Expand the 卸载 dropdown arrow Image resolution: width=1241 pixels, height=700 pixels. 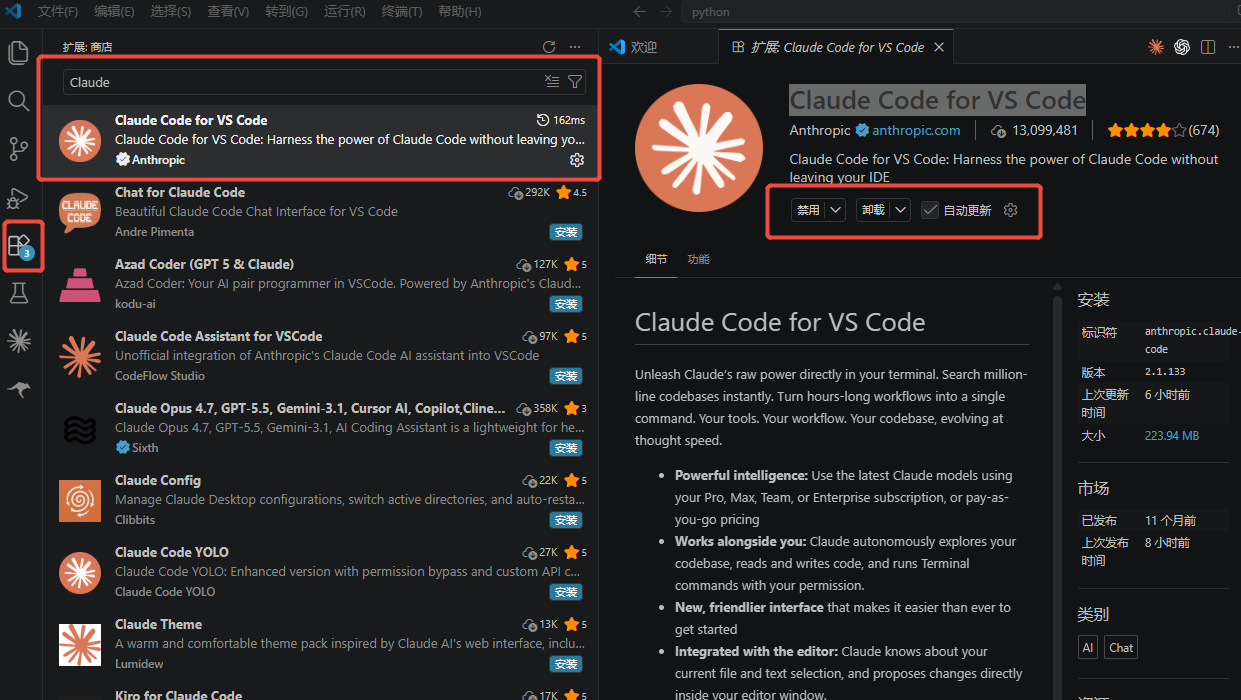[x=901, y=210]
